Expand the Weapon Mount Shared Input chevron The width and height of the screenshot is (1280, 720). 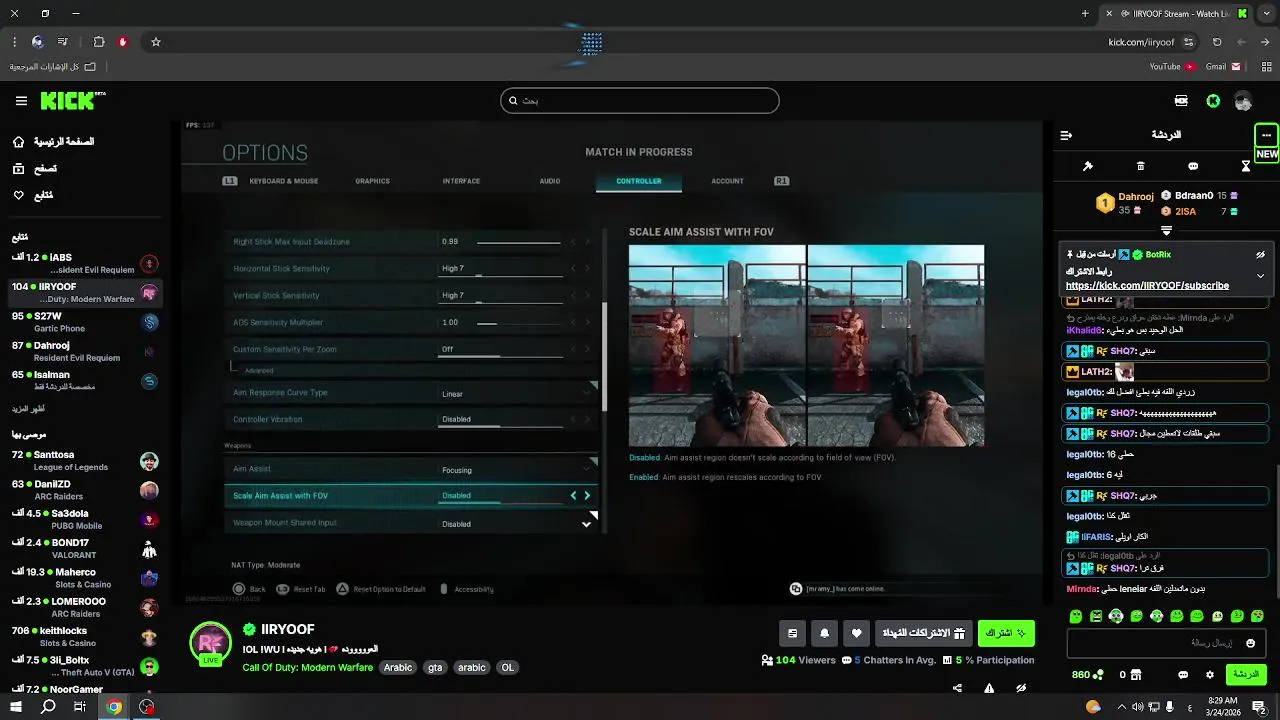point(586,524)
